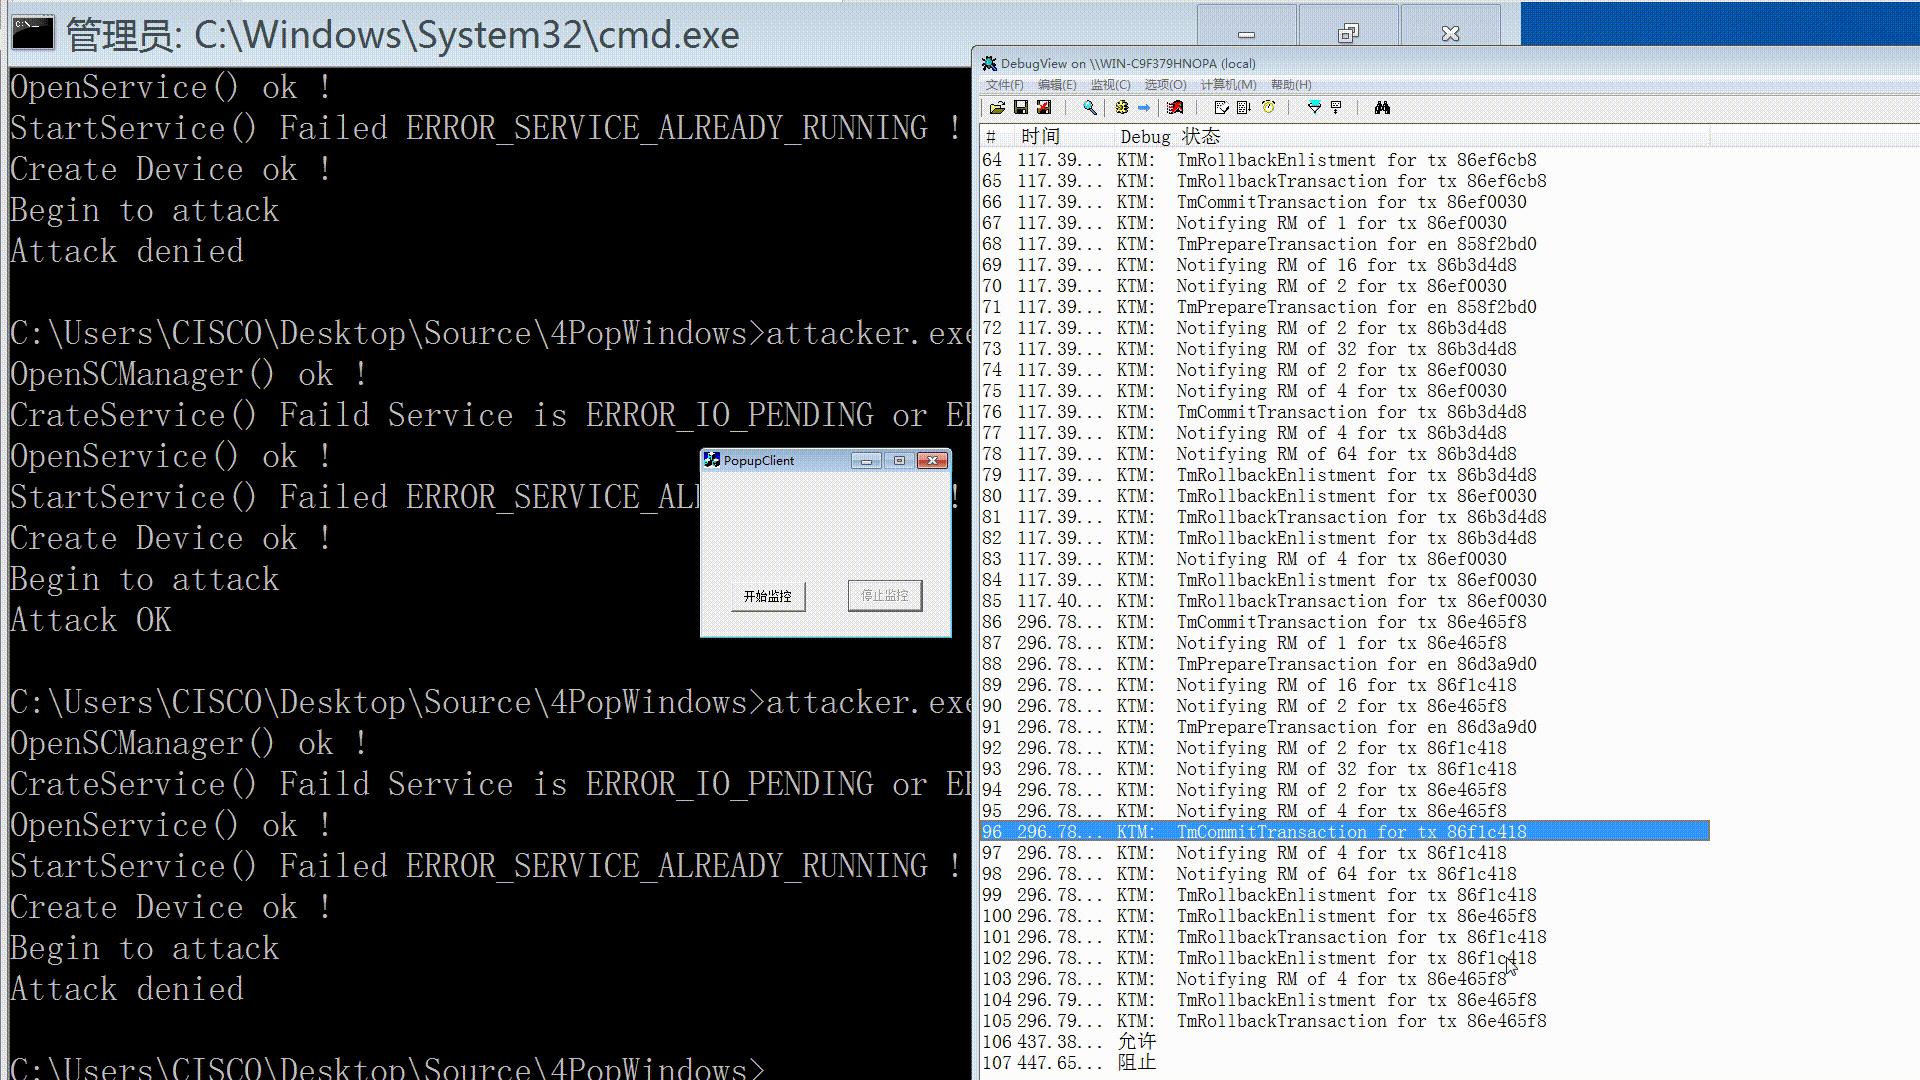
Task: Expand the 选项(O) menu
Action: point(1165,85)
